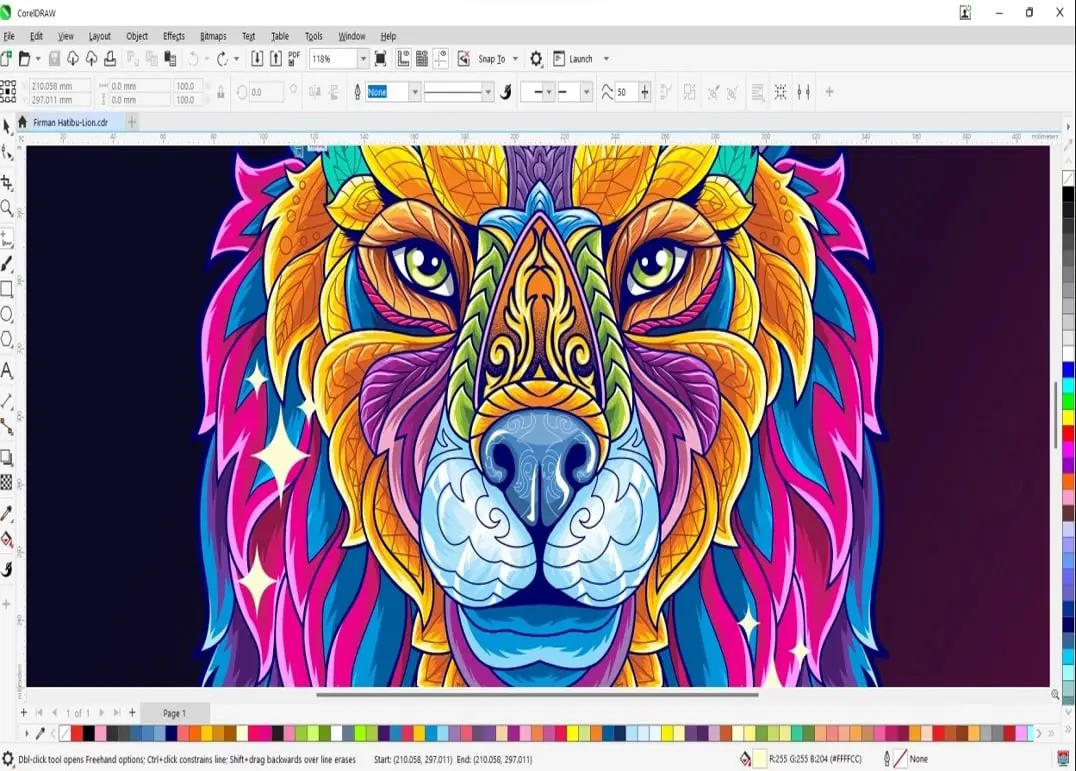
Task: Select the Transparency checkerboard tool
Action: (7, 483)
